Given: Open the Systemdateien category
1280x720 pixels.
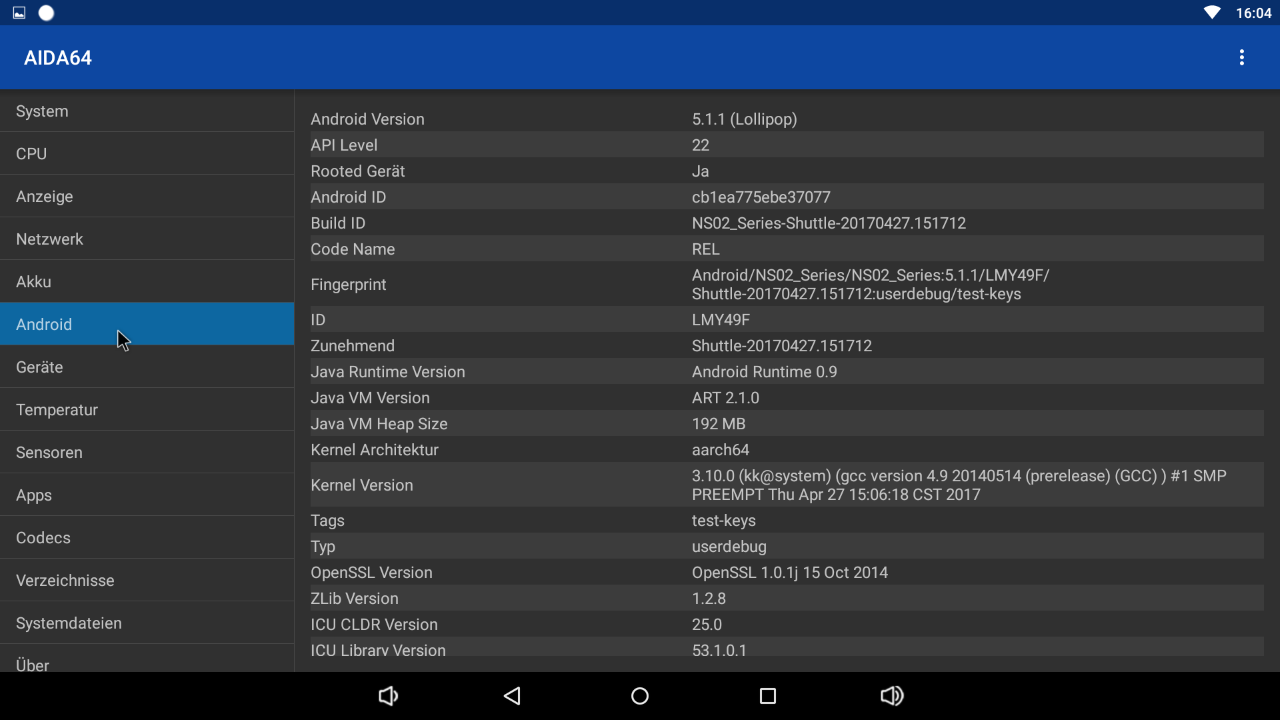Looking at the screenshot, I should 147,623.
